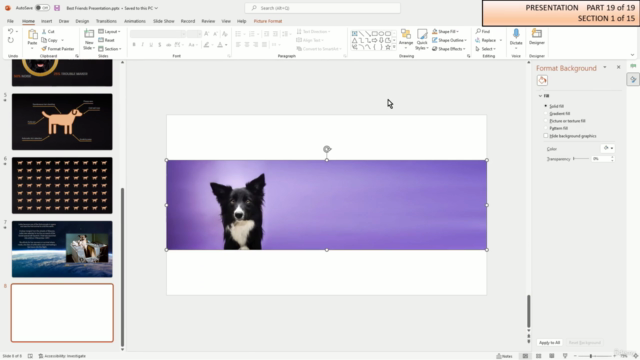Open the Shape Effects dropdown

449,49
